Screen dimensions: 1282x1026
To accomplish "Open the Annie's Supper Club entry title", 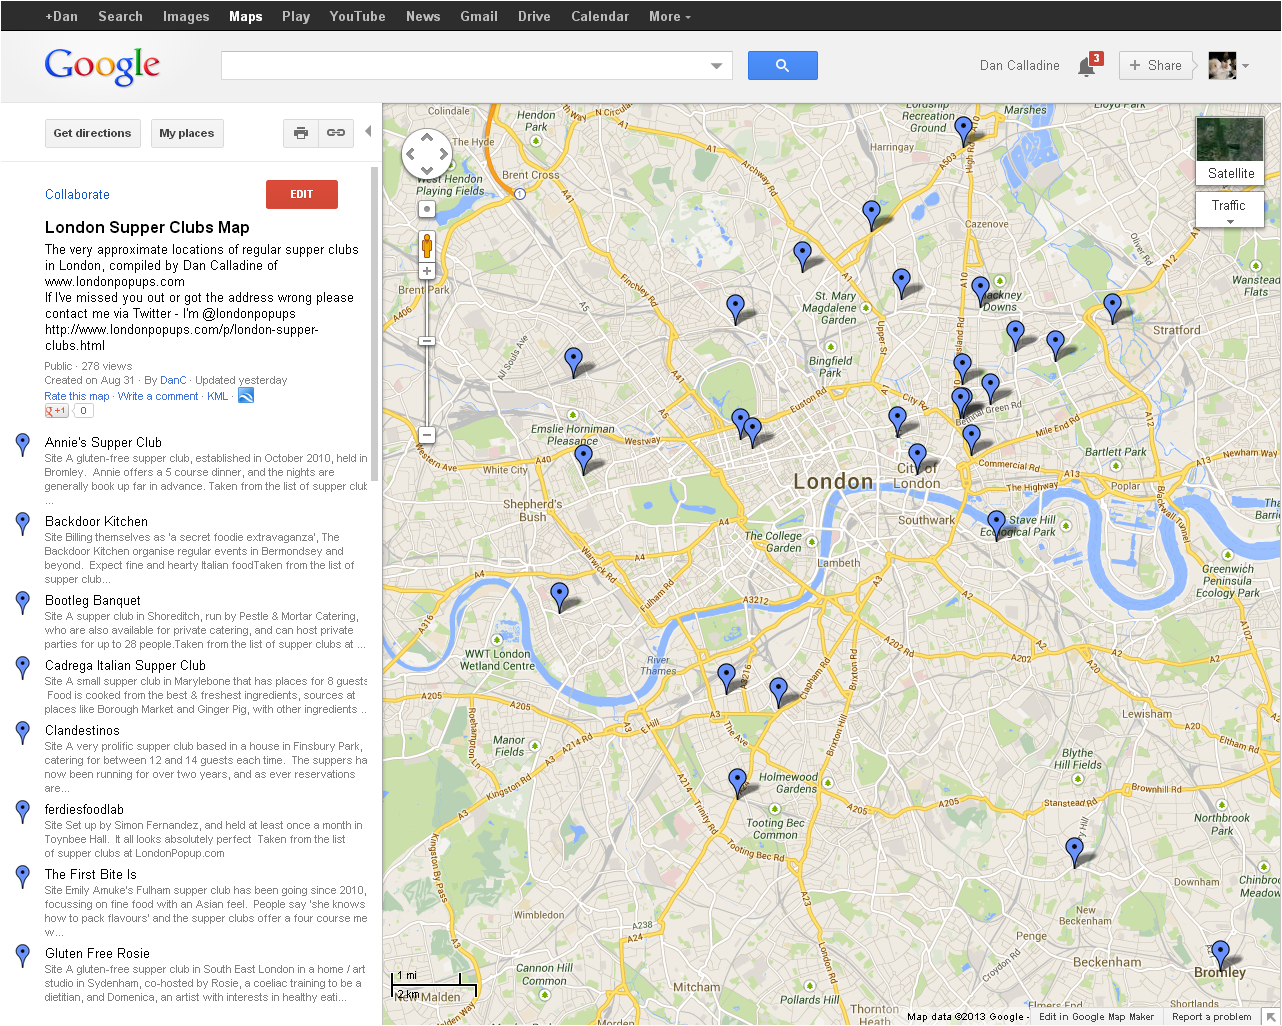I will 103,442.
